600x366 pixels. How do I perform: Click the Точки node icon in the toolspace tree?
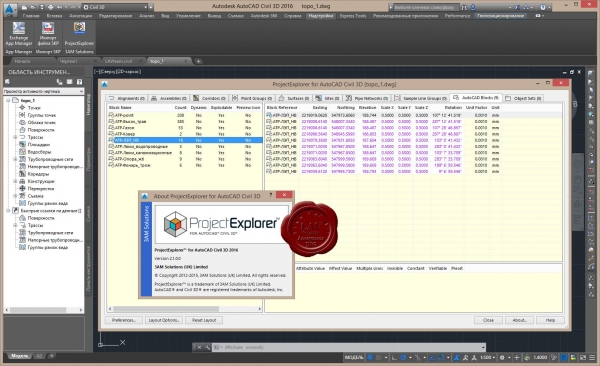click(x=22, y=108)
